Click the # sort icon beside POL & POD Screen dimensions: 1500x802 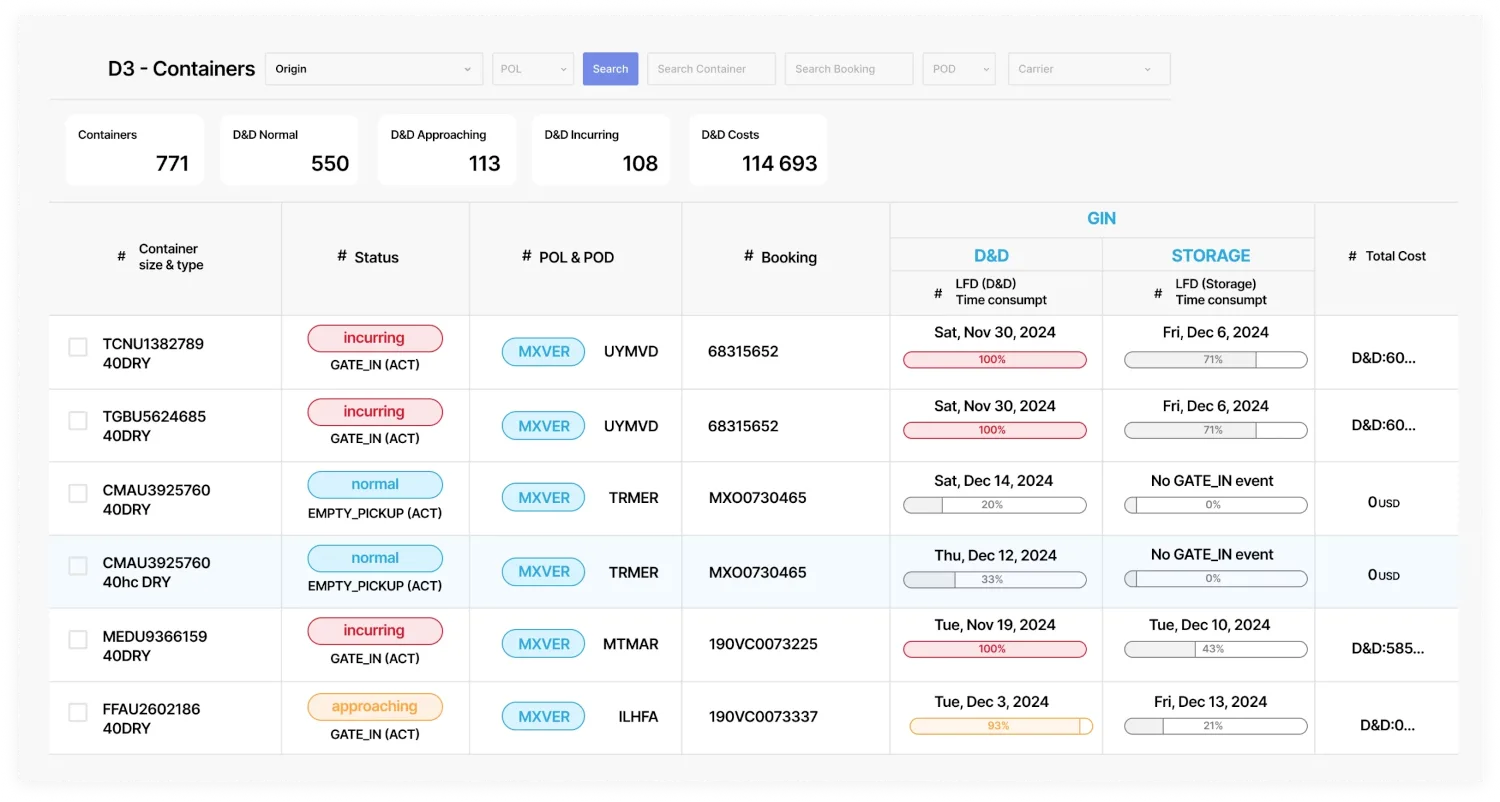[x=526, y=256]
